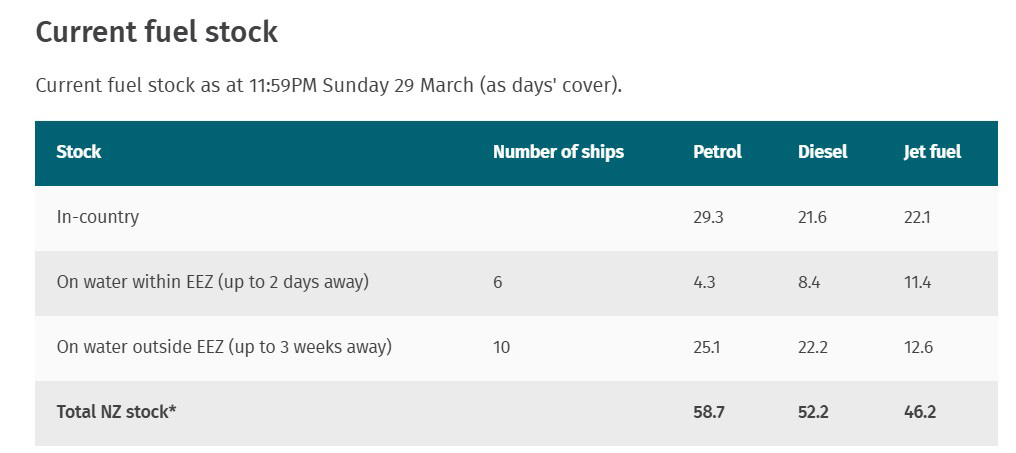Click the "Jet fuel" column header
The height and width of the screenshot is (453, 1016).
932,152
